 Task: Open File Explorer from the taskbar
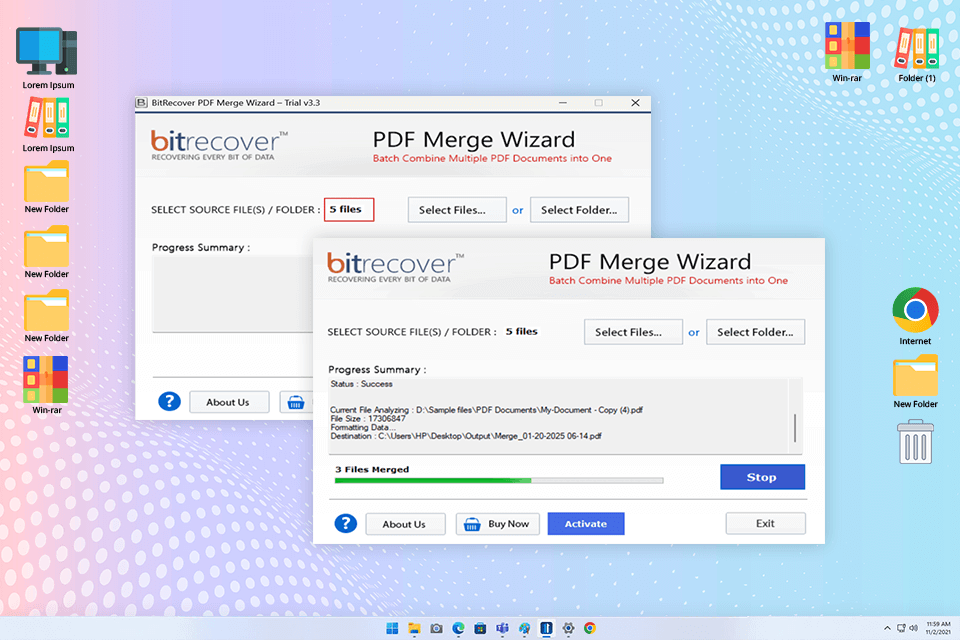point(414,628)
